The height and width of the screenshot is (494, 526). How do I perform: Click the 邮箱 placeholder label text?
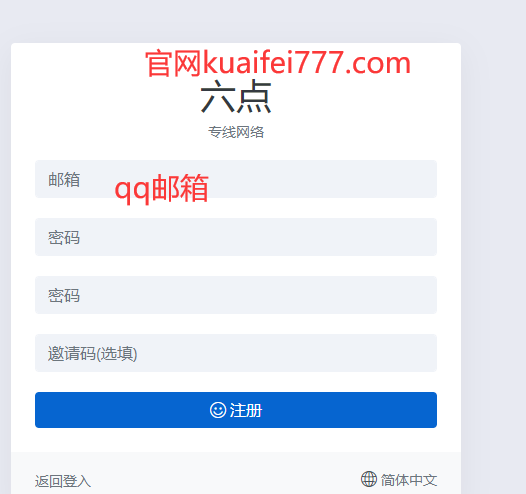tap(64, 179)
